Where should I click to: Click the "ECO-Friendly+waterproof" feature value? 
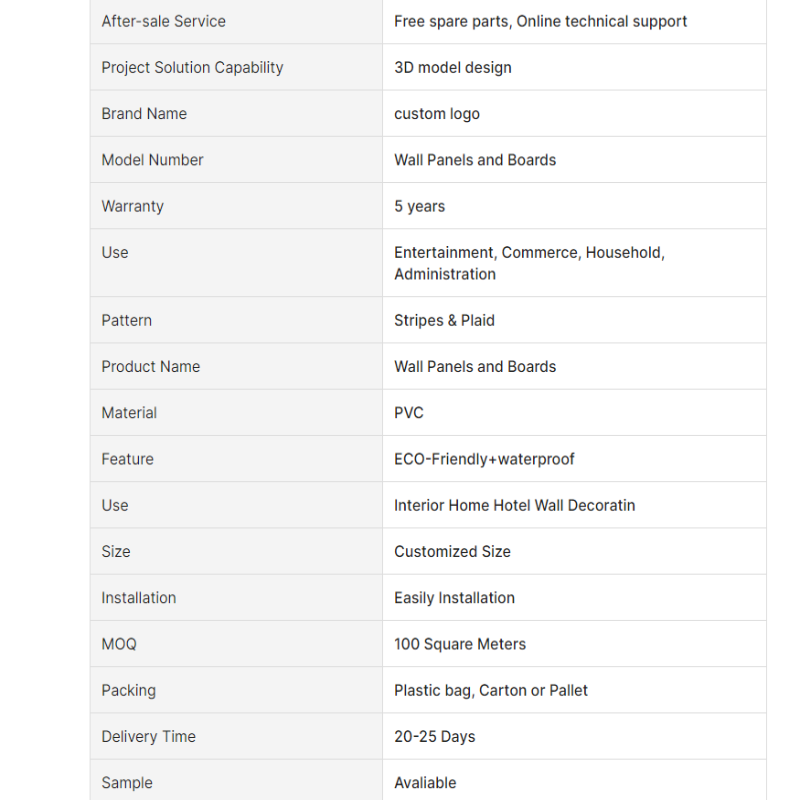[484, 459]
